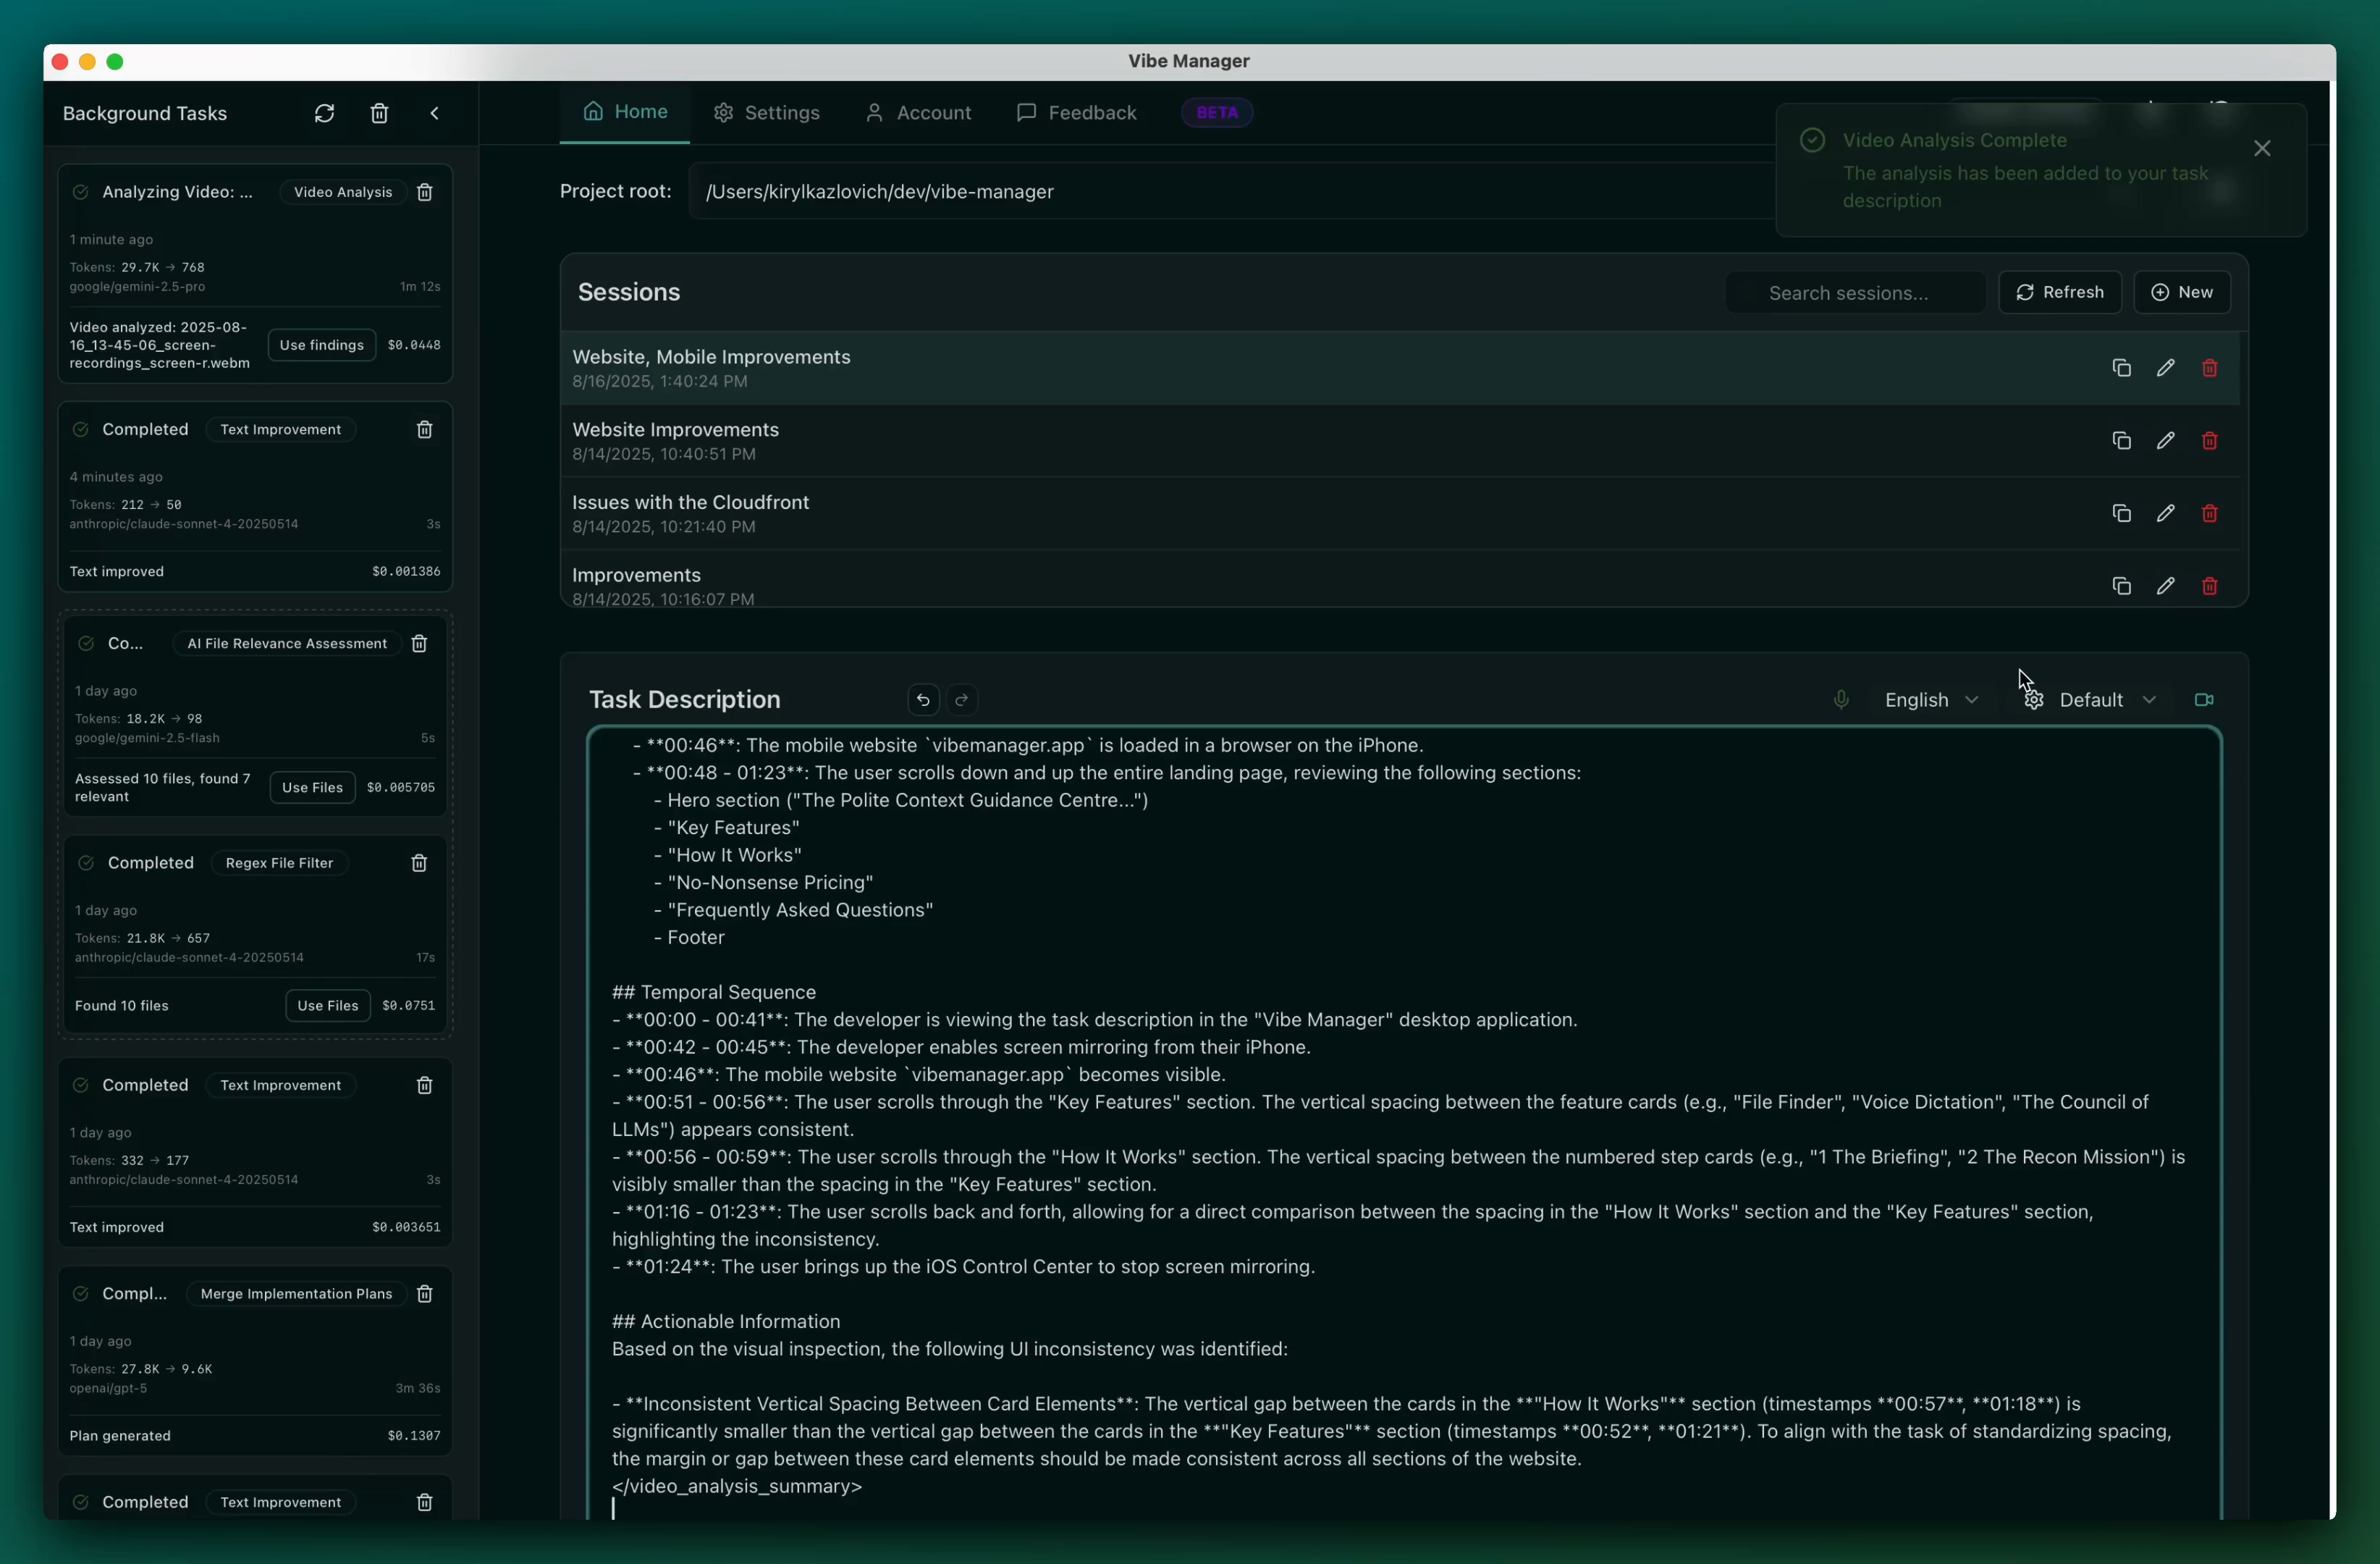Image resolution: width=2380 pixels, height=1564 pixels.
Task: Click the Refresh sessions button
Action: click(2060, 292)
